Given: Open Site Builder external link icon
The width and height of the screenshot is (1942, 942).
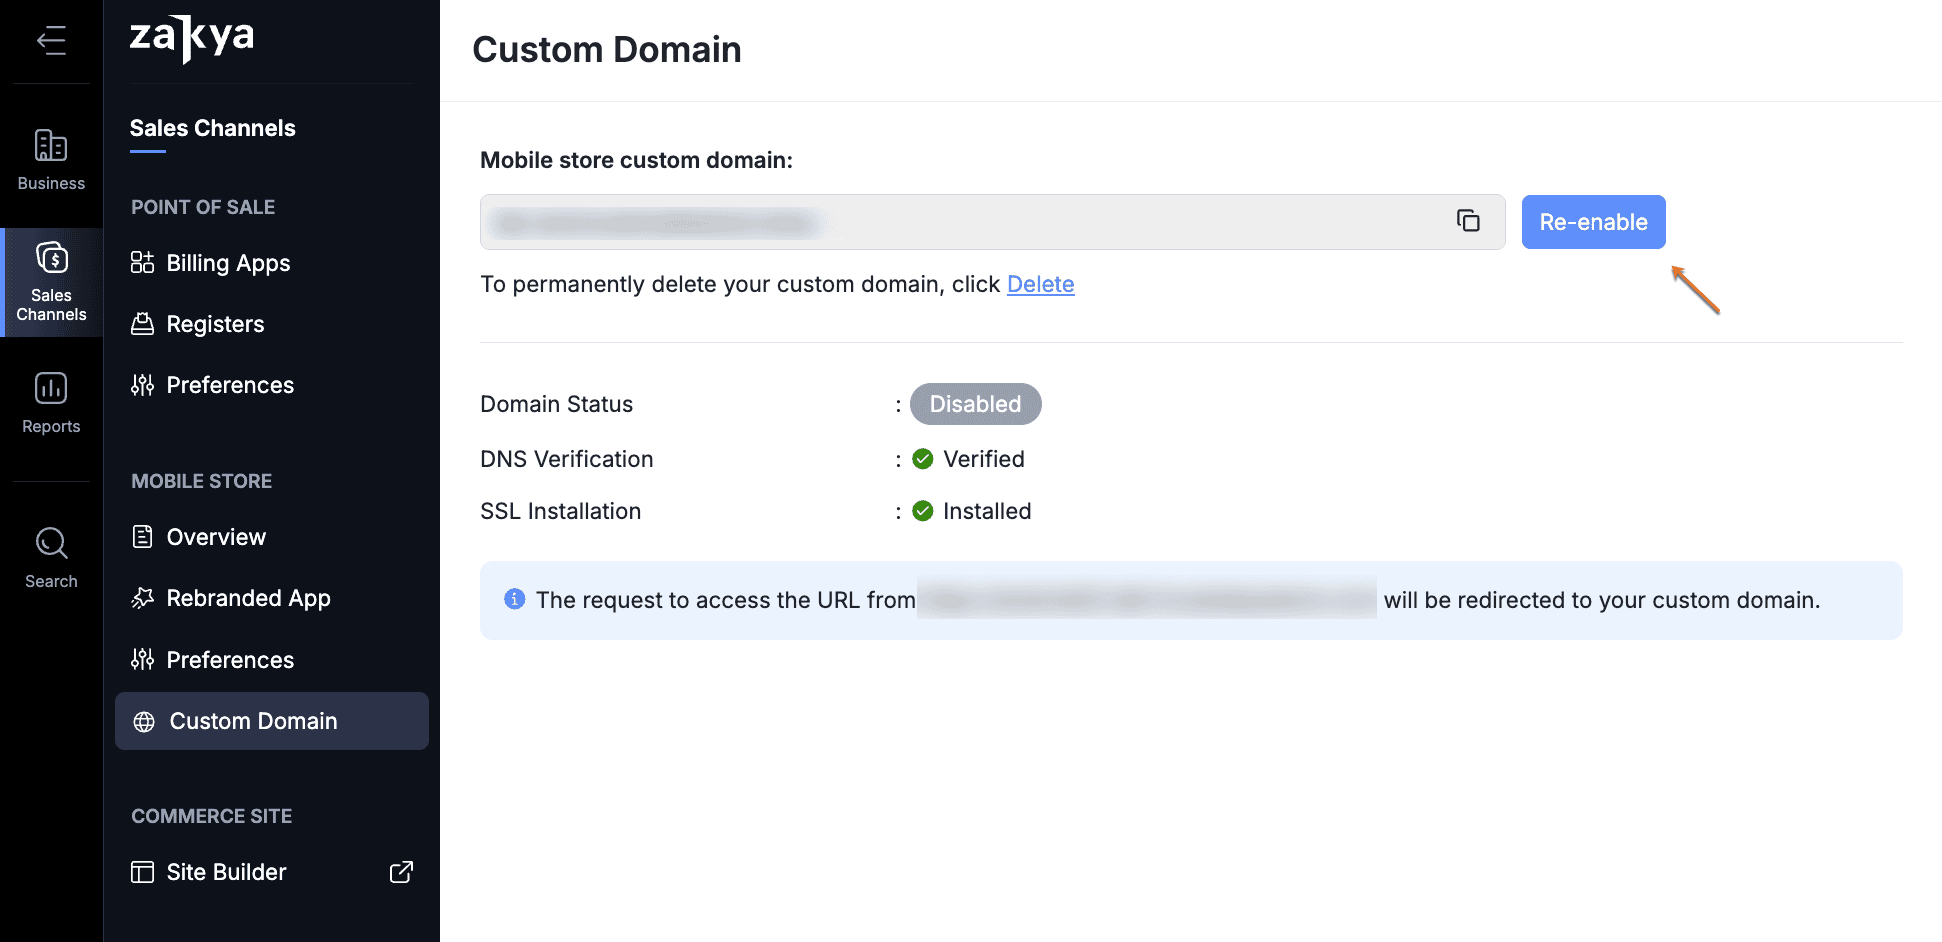Looking at the screenshot, I should [x=400, y=872].
